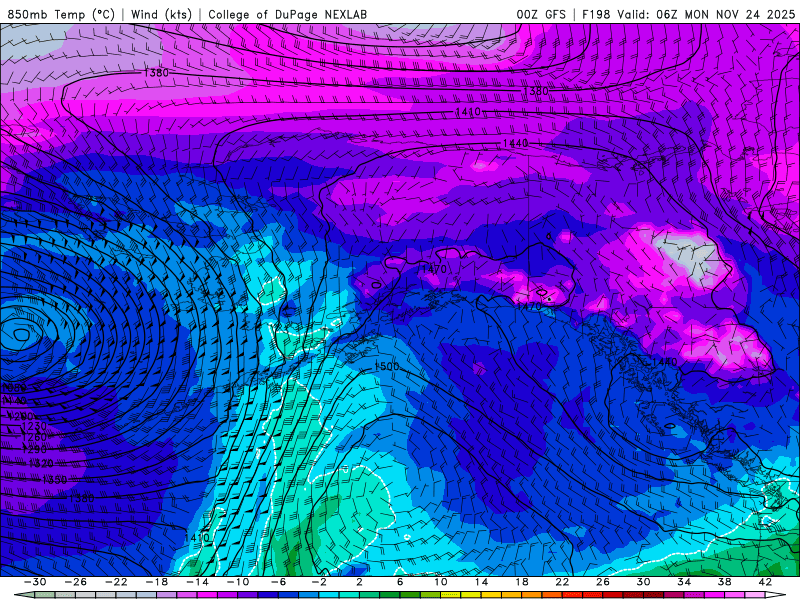Click the "1500" contour label
The height and width of the screenshot is (600, 800).
pos(386,366)
